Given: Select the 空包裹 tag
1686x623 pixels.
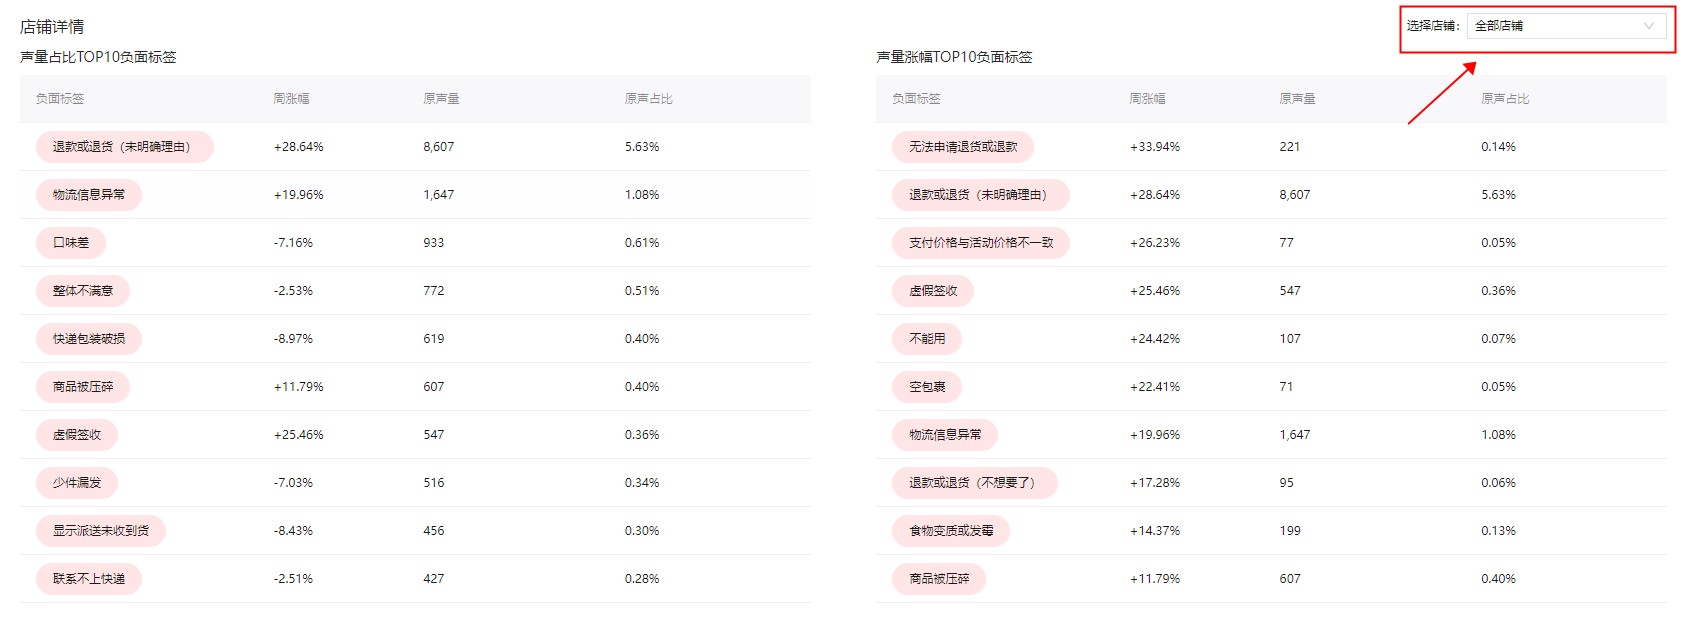Looking at the screenshot, I should (927, 387).
